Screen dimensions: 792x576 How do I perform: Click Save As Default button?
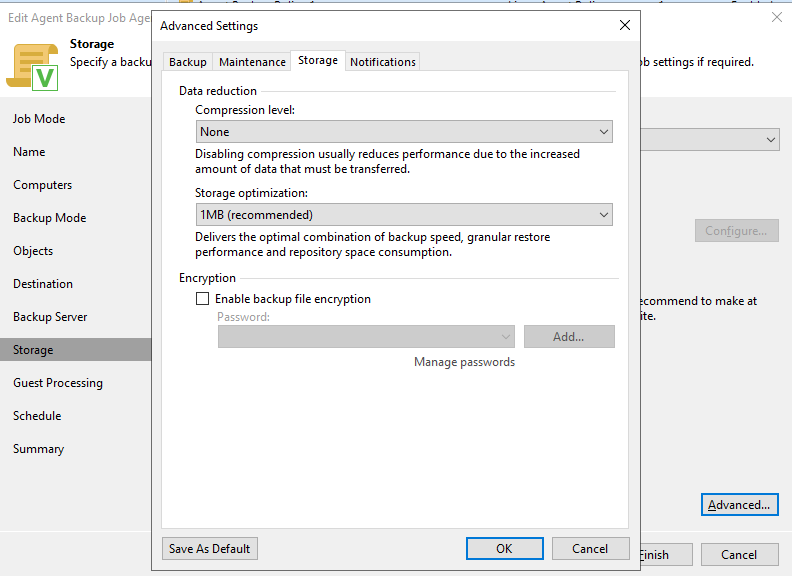210,548
